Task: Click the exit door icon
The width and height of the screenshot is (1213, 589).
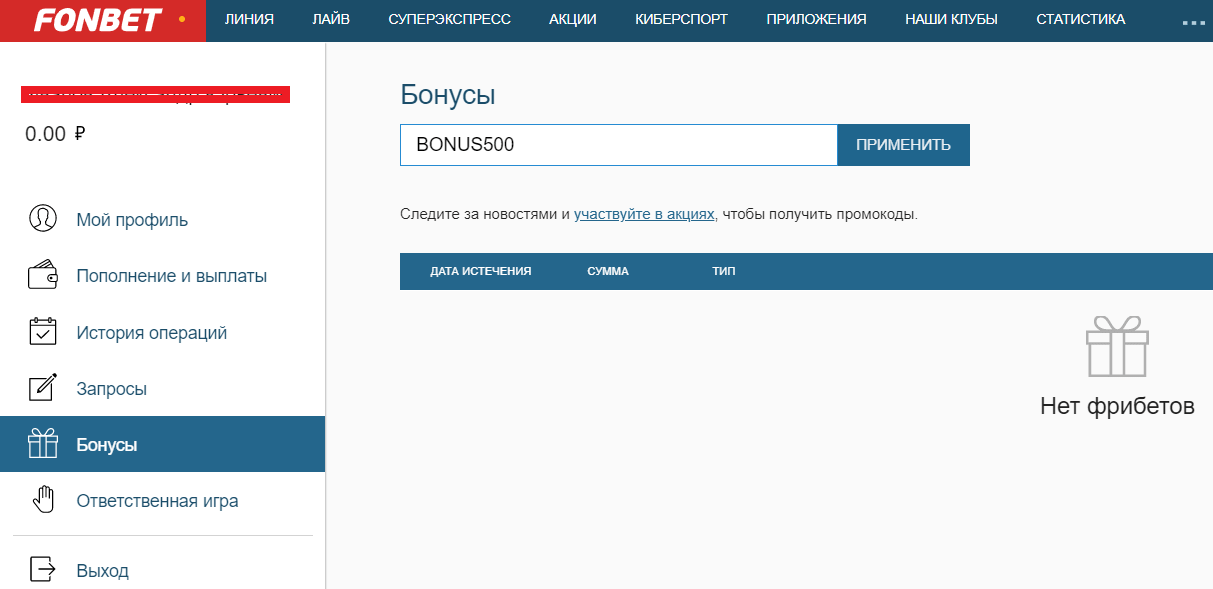Action: tap(42, 570)
